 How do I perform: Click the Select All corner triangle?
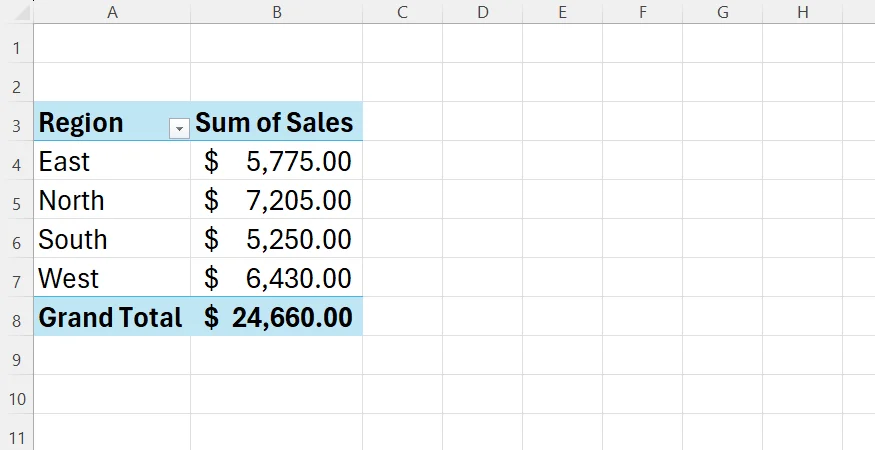click(x=22, y=12)
